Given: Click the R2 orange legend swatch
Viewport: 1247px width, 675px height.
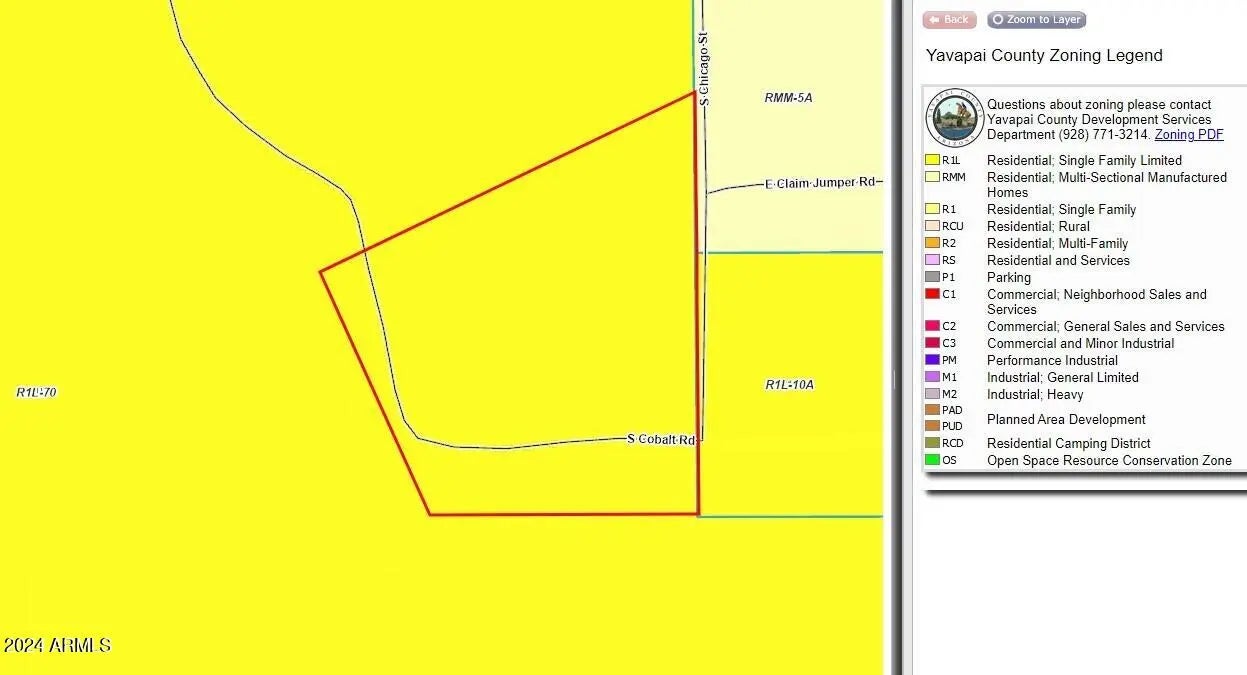Looking at the screenshot, I should (x=932, y=243).
